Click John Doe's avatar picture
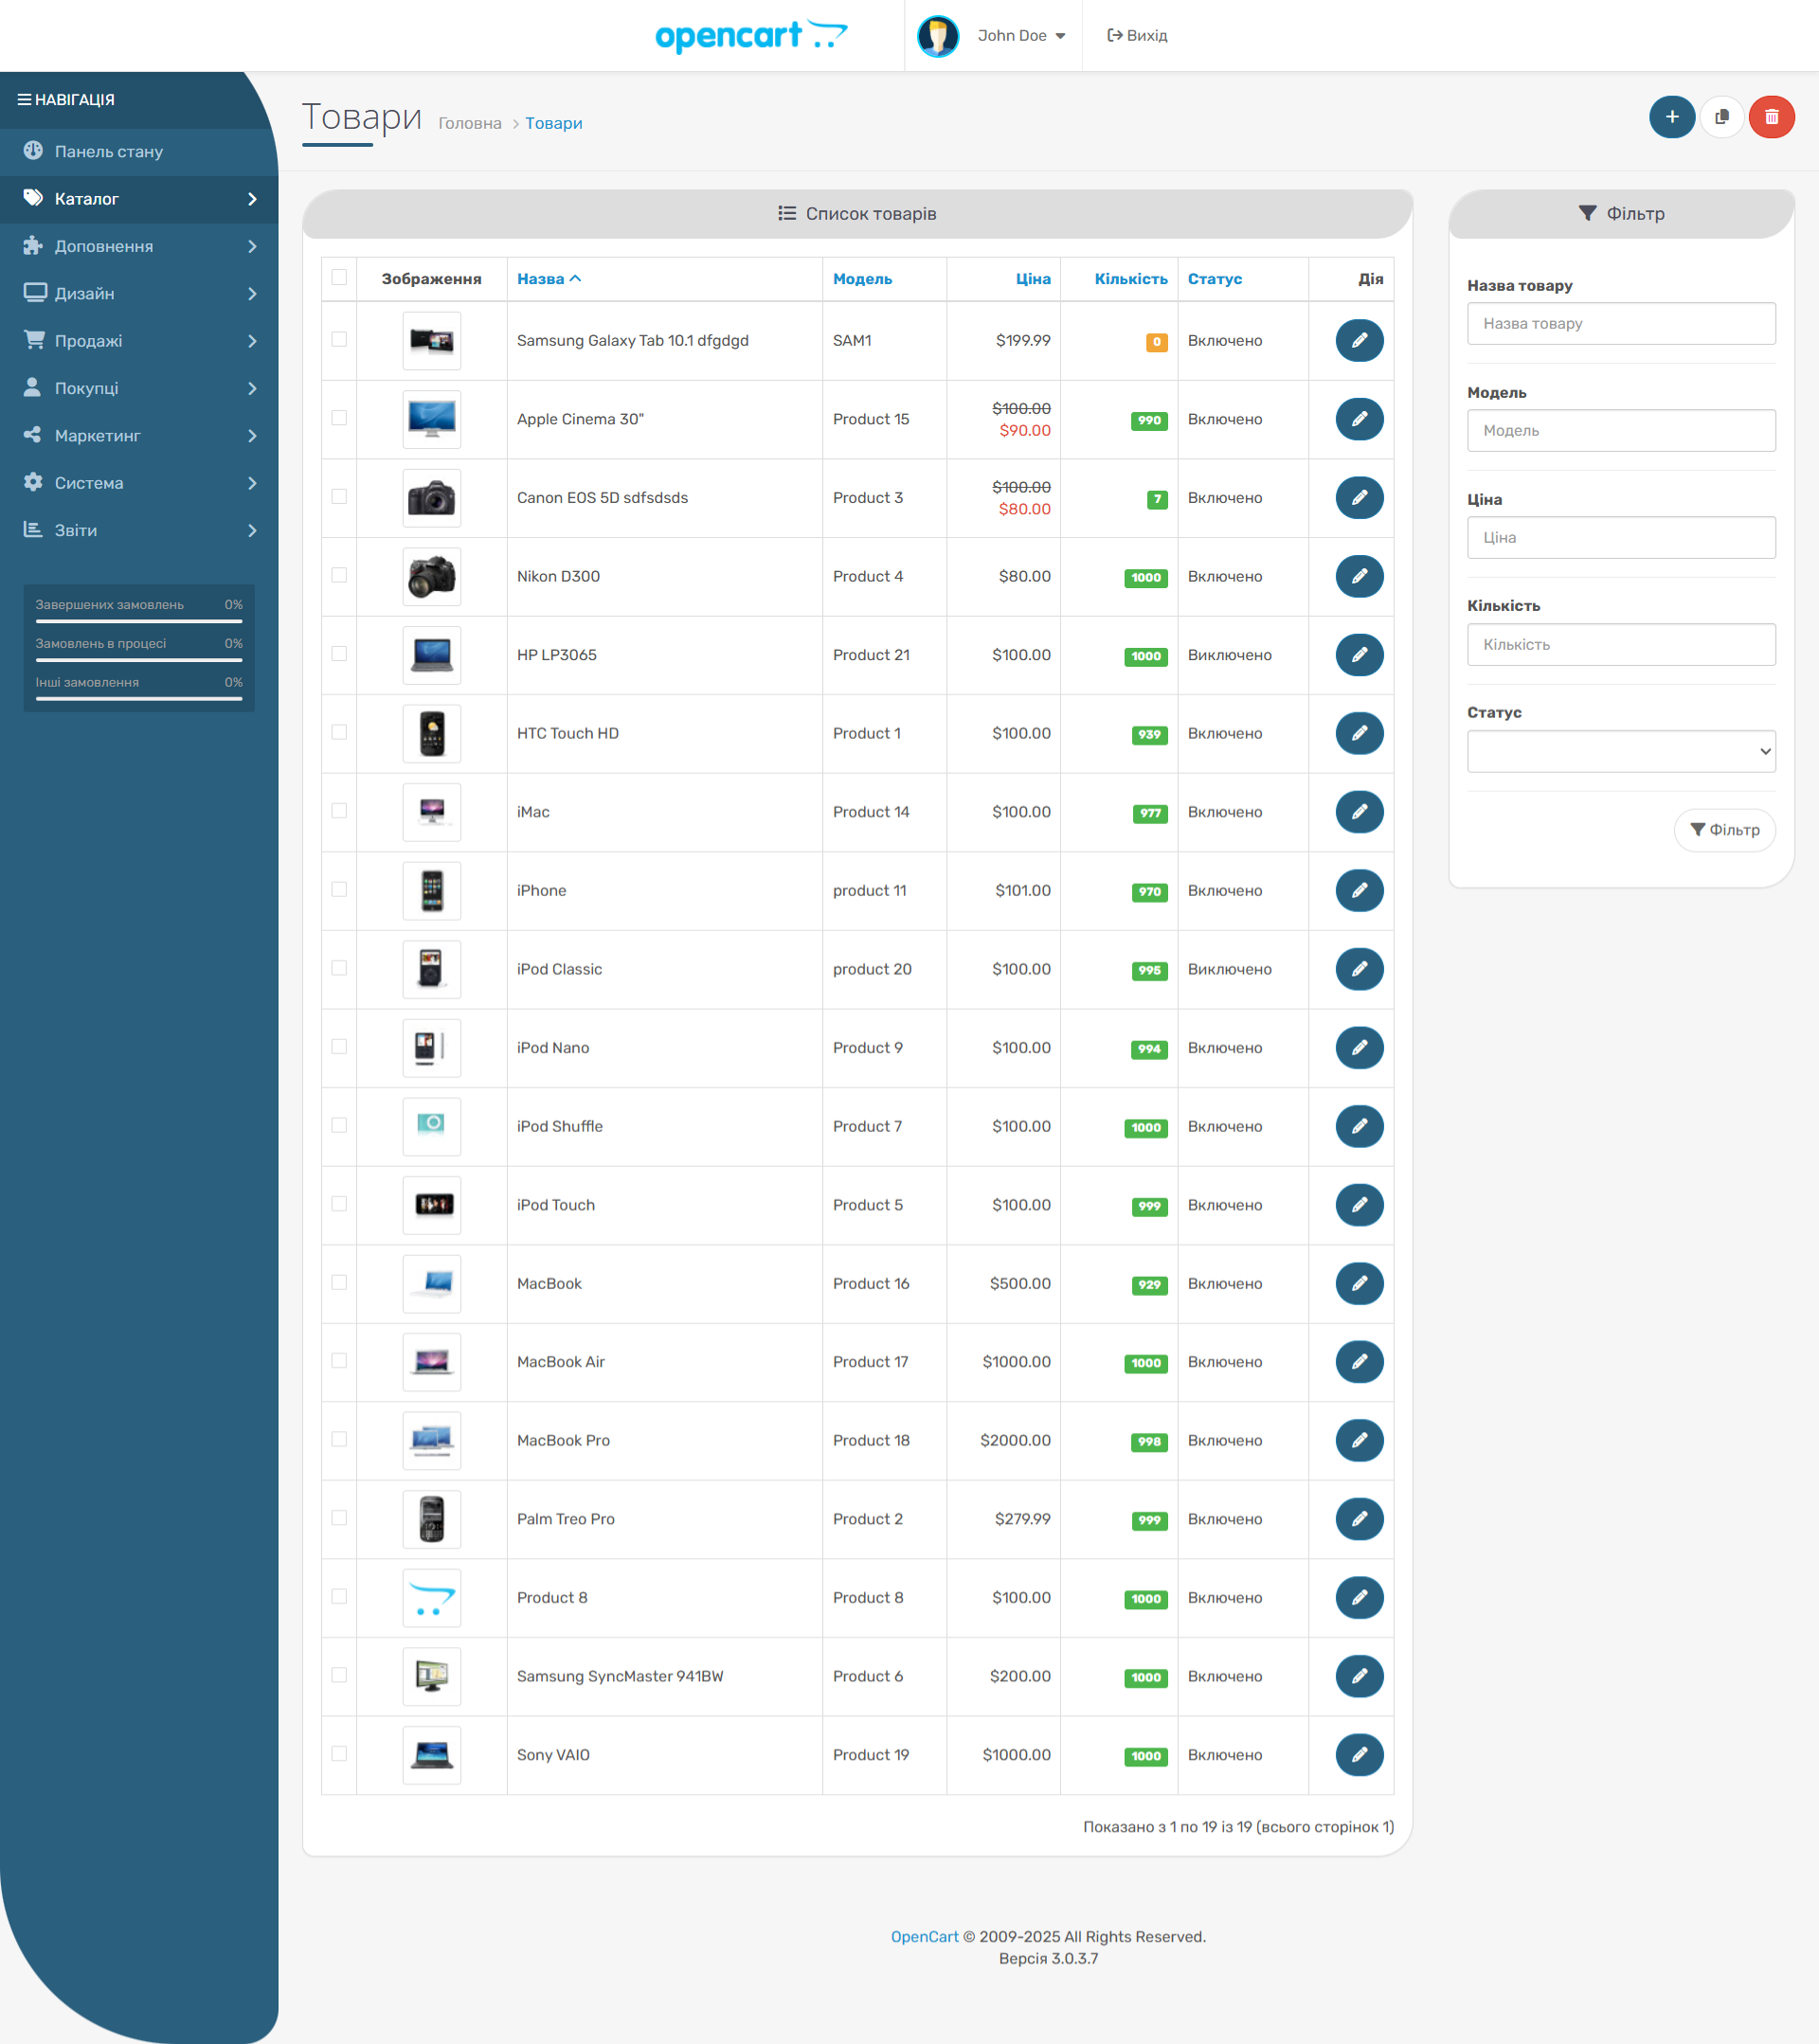The width and height of the screenshot is (1819, 2044). [x=937, y=36]
